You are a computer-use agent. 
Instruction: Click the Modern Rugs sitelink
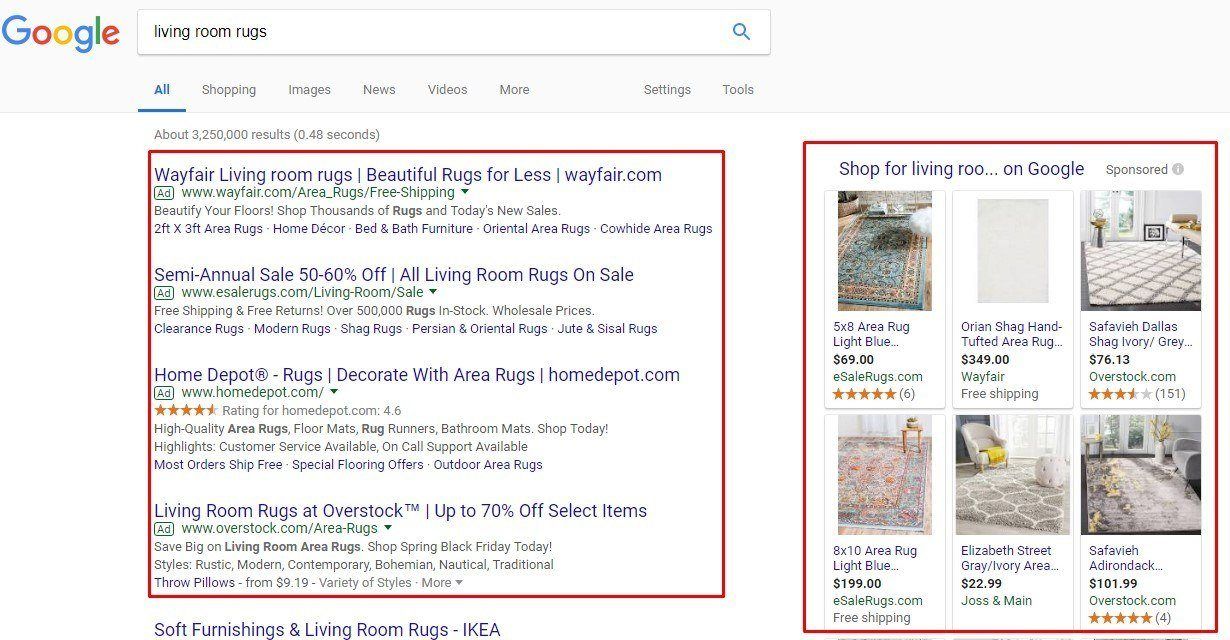[x=292, y=328]
